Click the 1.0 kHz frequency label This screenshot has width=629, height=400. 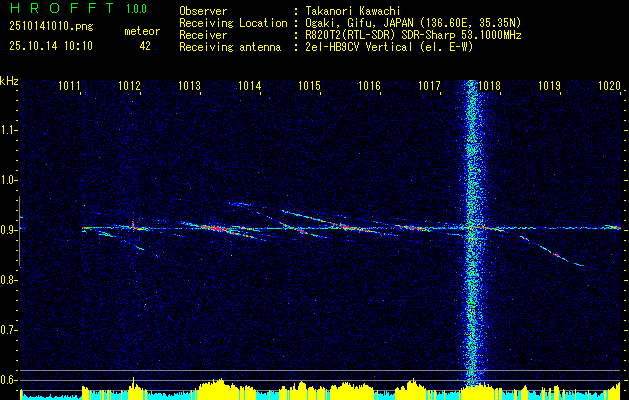coord(8,180)
